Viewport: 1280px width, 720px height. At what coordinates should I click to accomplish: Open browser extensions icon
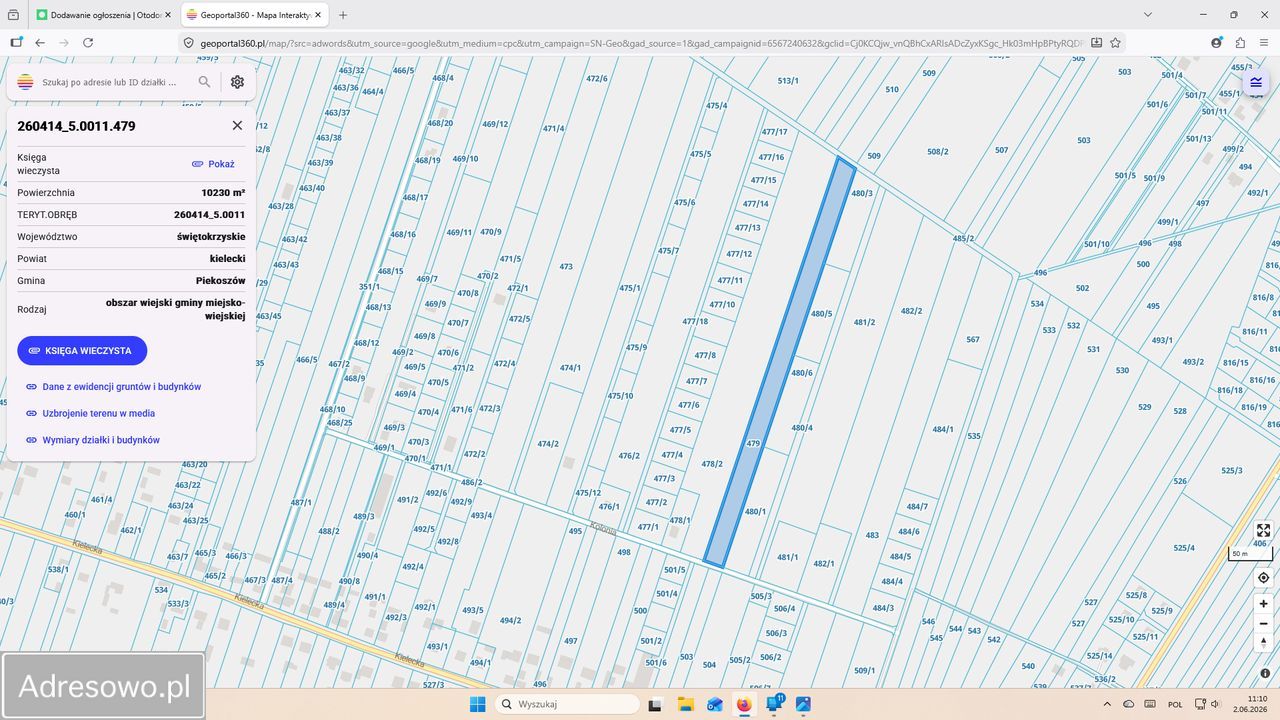(1240, 43)
